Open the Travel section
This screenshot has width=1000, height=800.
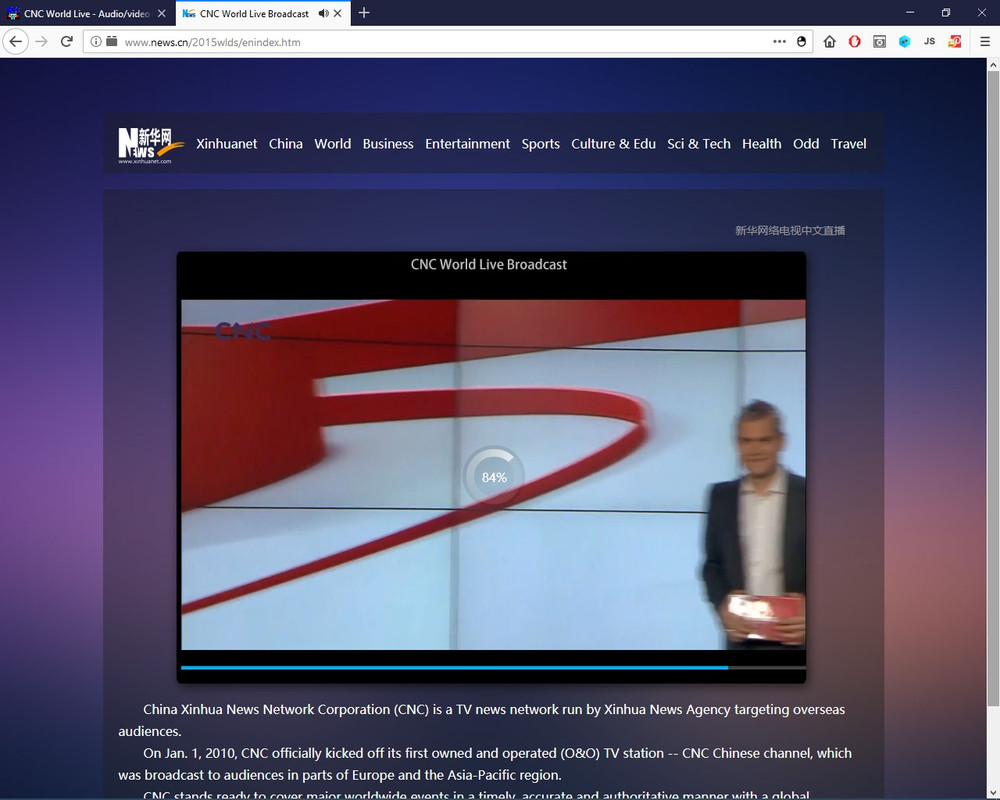click(848, 144)
